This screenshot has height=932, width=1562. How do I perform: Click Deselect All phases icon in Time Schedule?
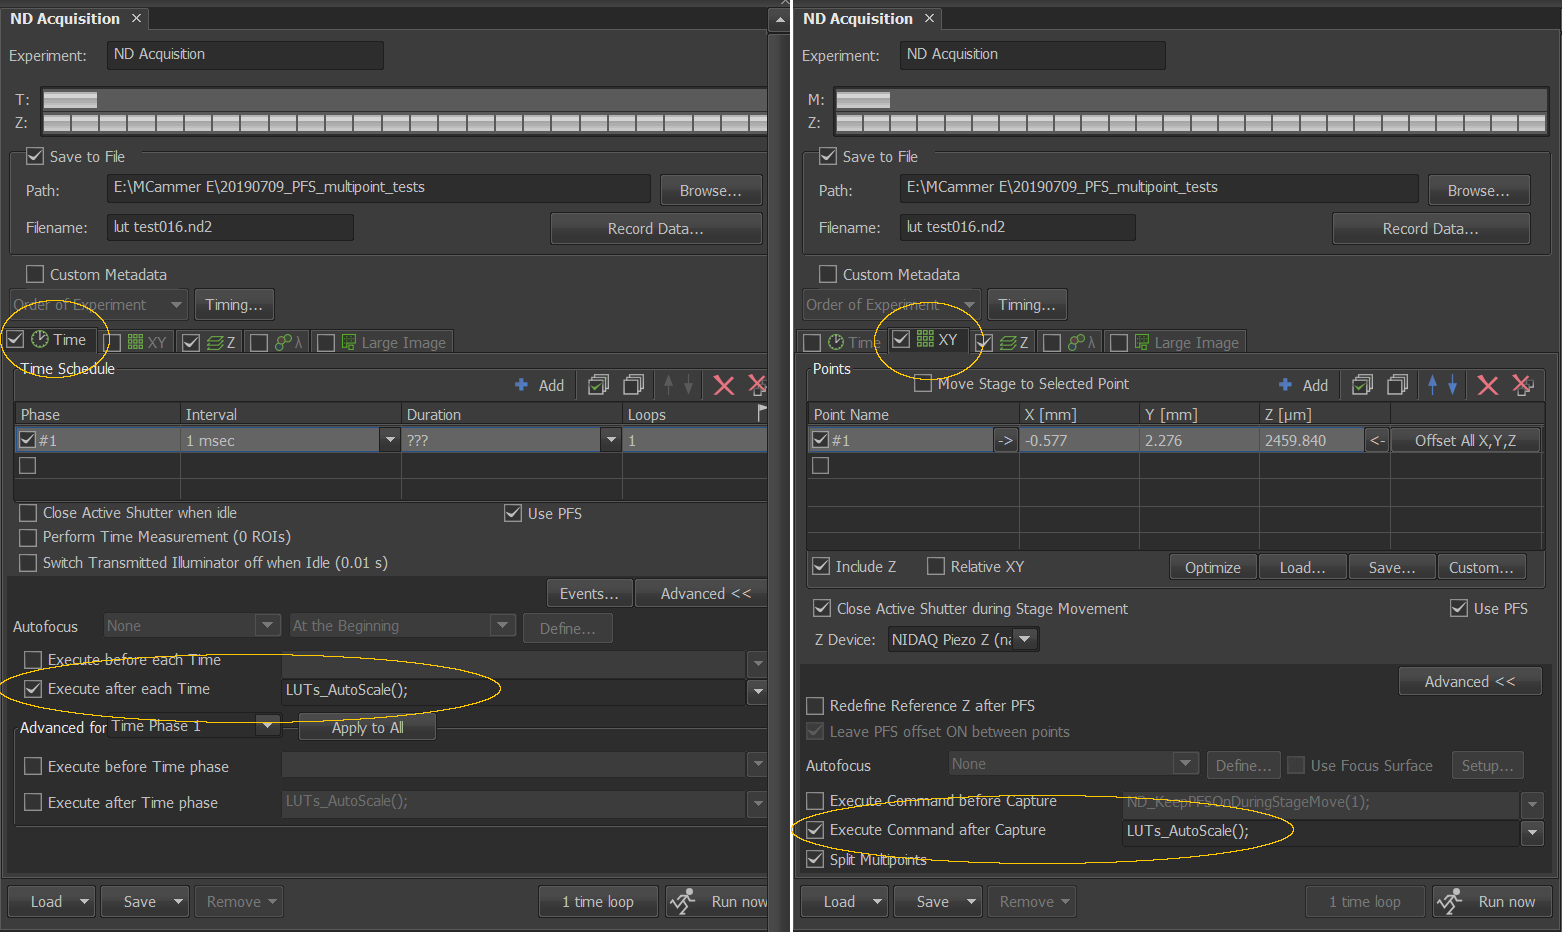pyautogui.click(x=633, y=385)
